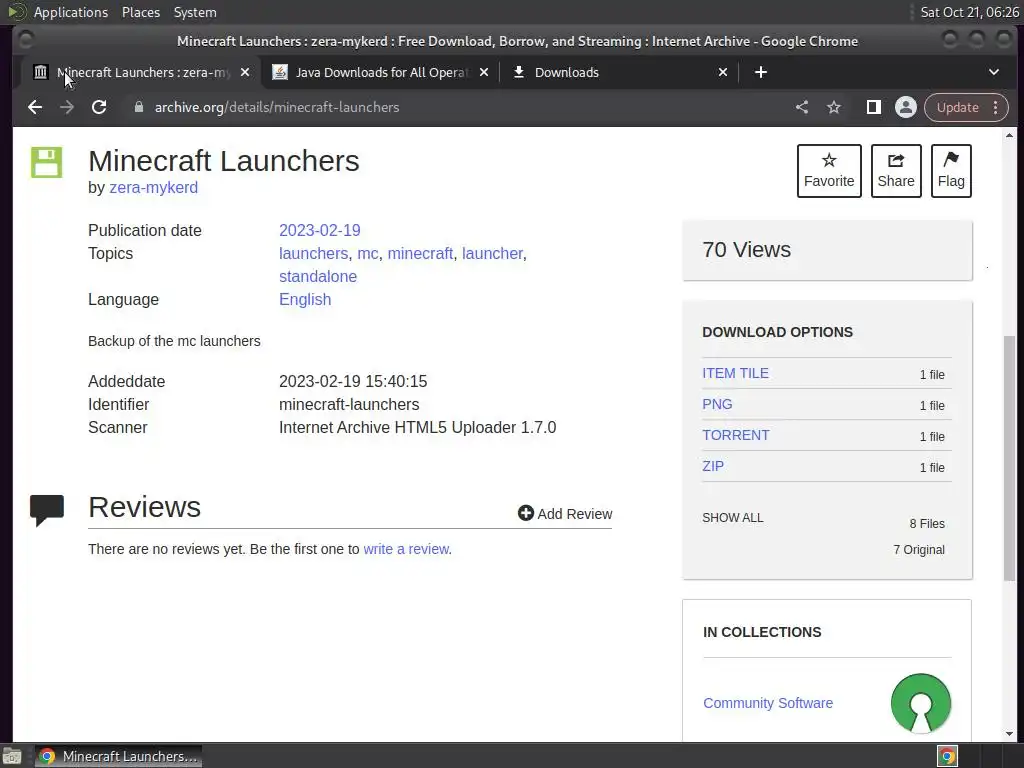
Task: Click the page vertical scrollbar thumb
Action: click(1010, 457)
